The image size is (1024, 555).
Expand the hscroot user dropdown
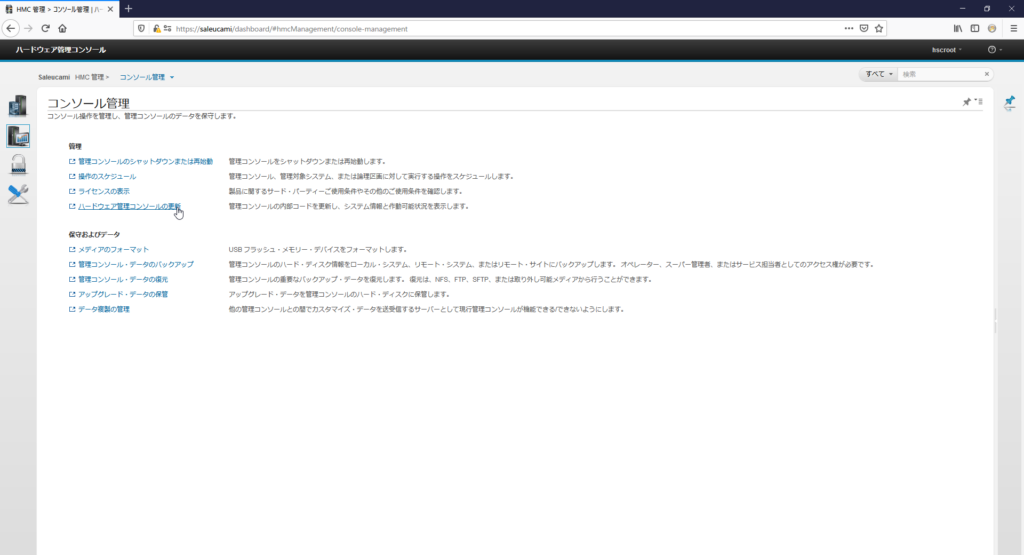(946, 50)
